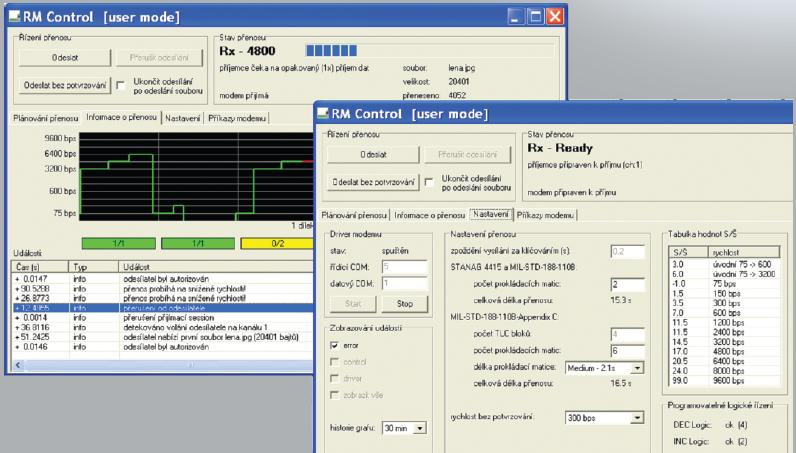This screenshot has width=796, height=453.
Task: Select table row 'úvodní 75 -> 3200'
Action: (x=725, y=274)
